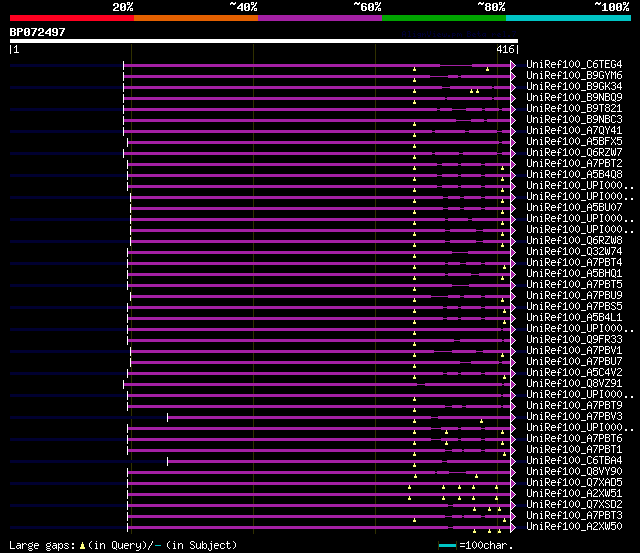Screen dimensions: 640x553
Task: Click the arrowhead ending the UniRef100_A2XW50 alignment
Action: pos(513,528)
